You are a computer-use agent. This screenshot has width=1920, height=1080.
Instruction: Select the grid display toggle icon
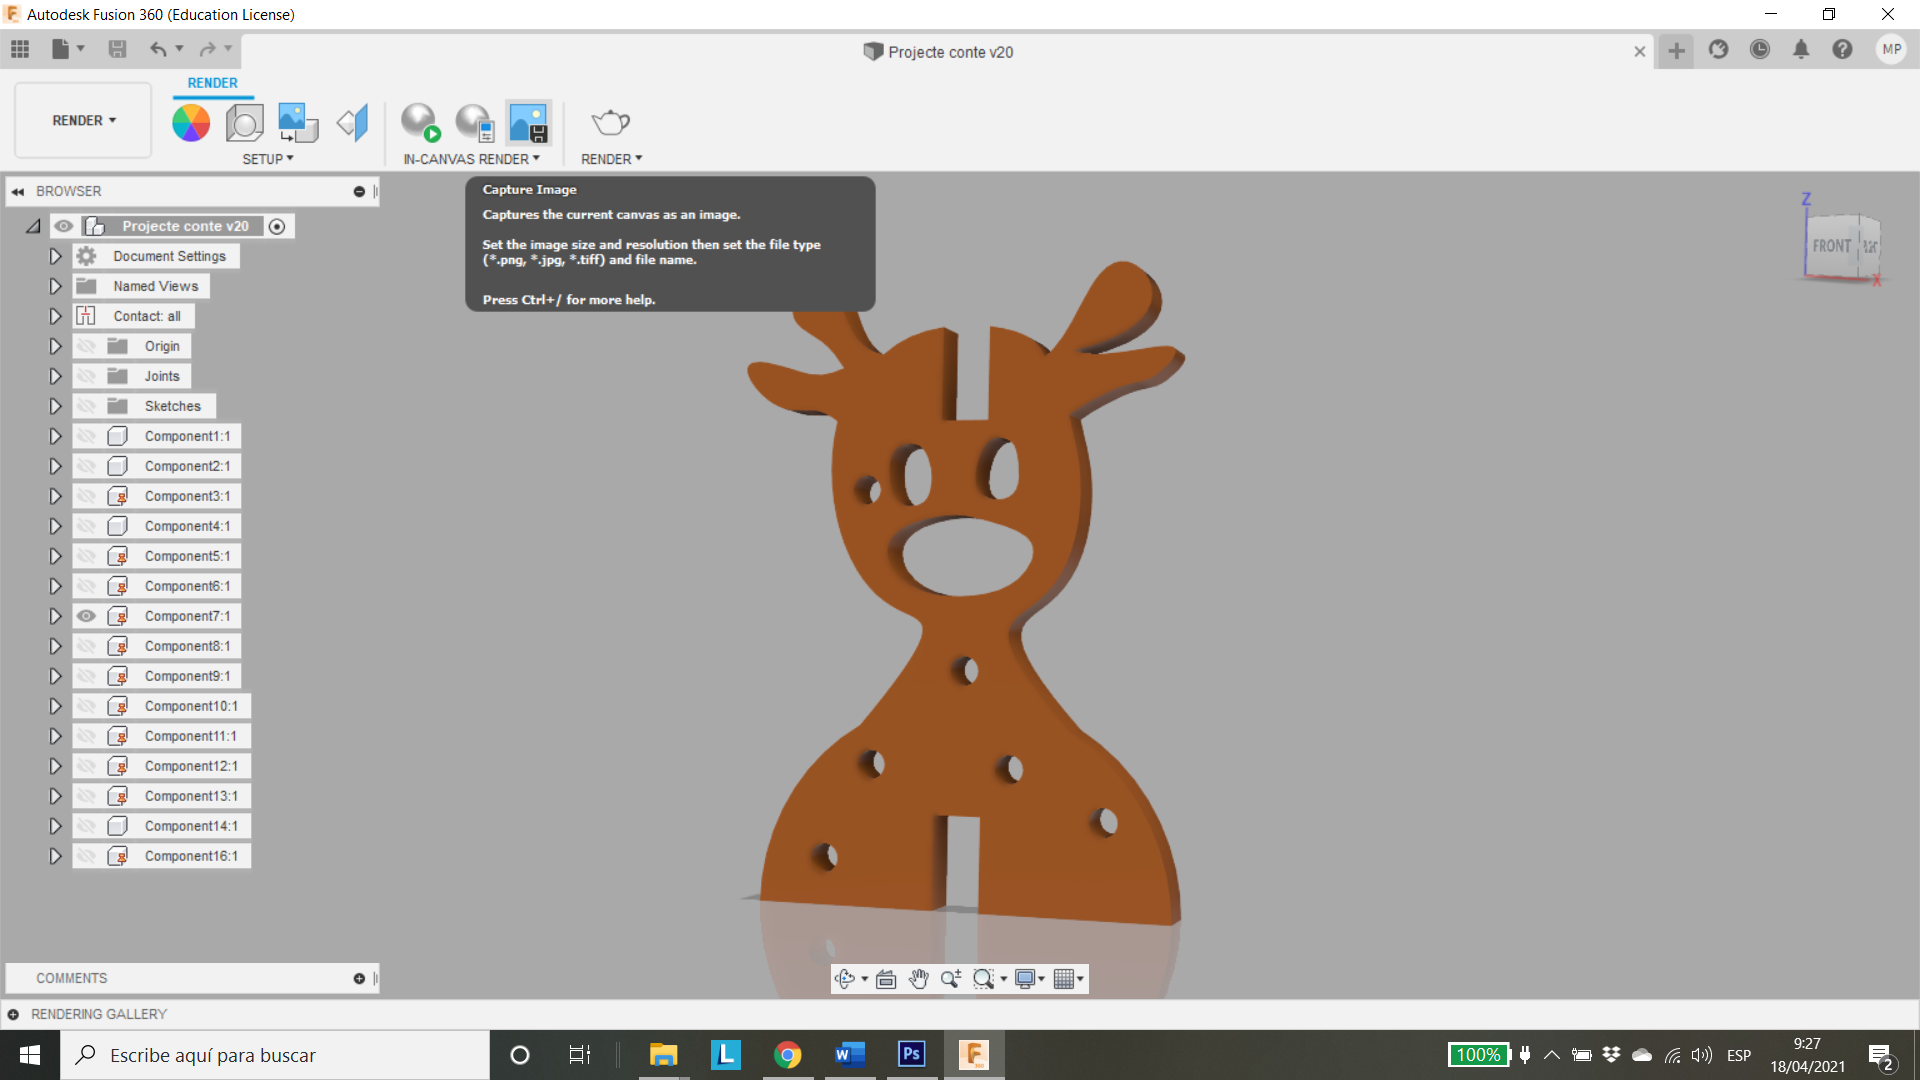(x=1065, y=978)
